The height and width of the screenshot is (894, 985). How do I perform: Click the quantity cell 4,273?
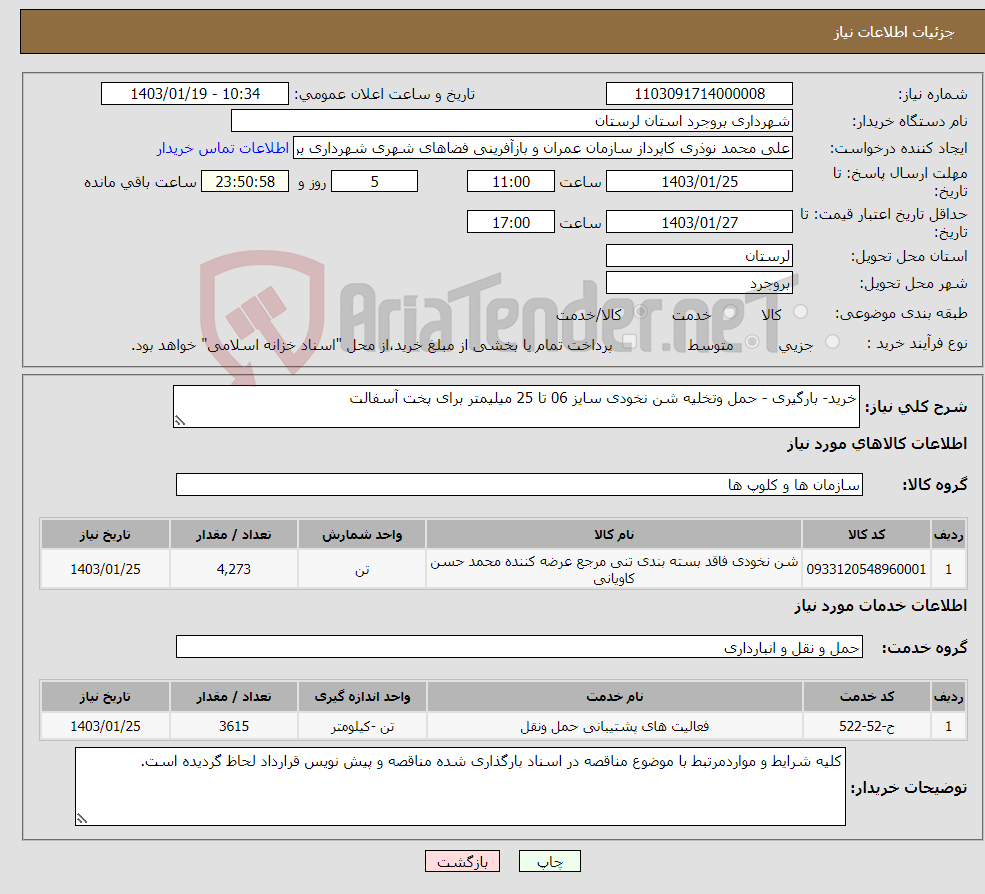coord(233,569)
